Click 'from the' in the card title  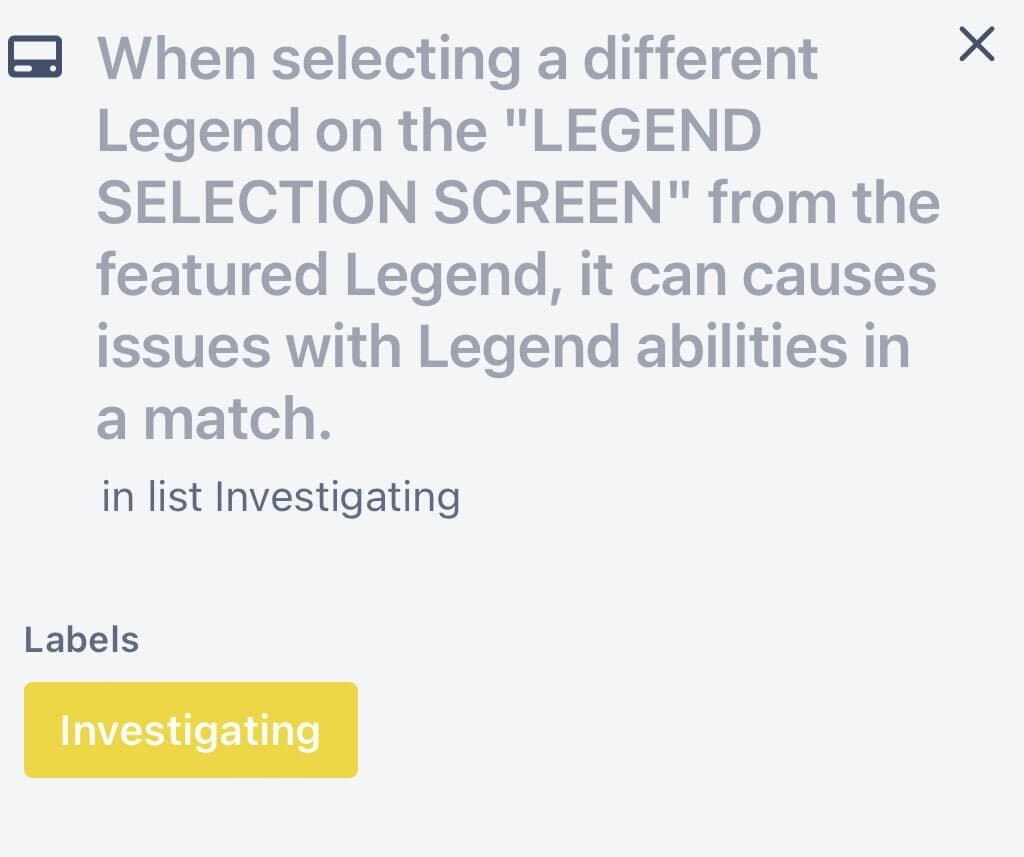tap(825, 204)
